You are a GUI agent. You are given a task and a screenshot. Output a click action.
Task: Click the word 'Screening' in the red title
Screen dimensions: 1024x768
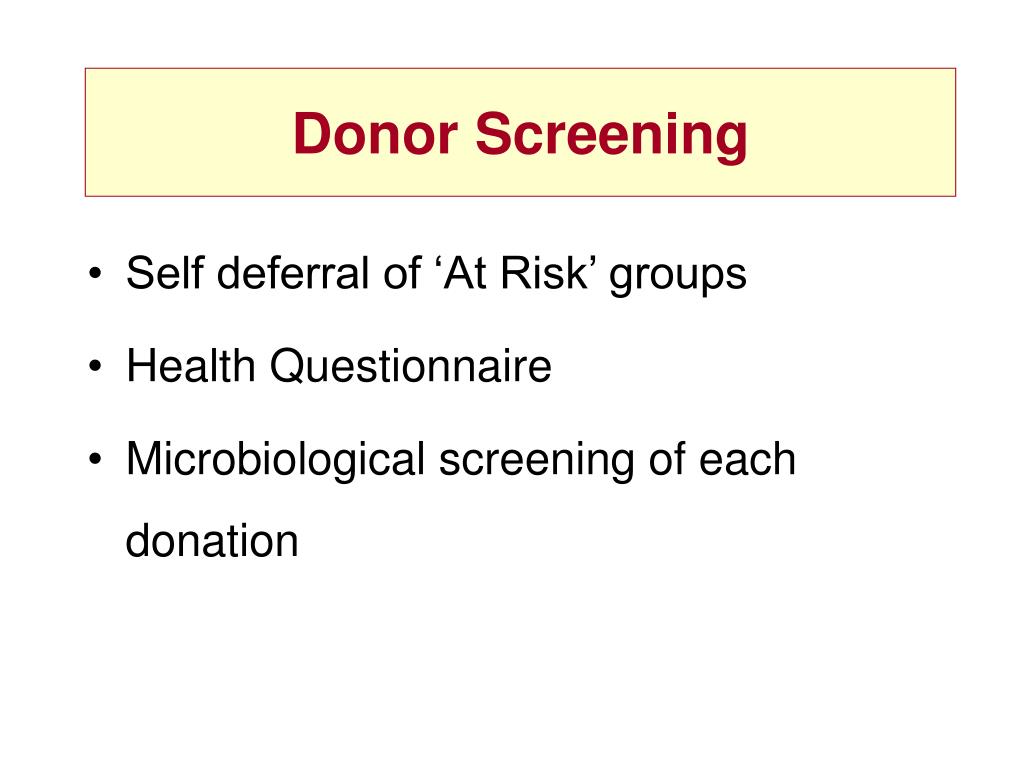tap(610, 135)
